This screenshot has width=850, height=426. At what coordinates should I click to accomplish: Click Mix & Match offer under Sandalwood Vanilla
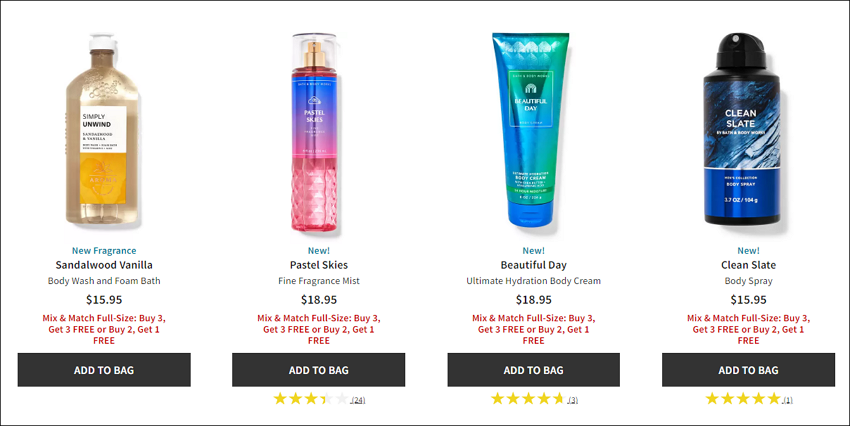coord(104,329)
